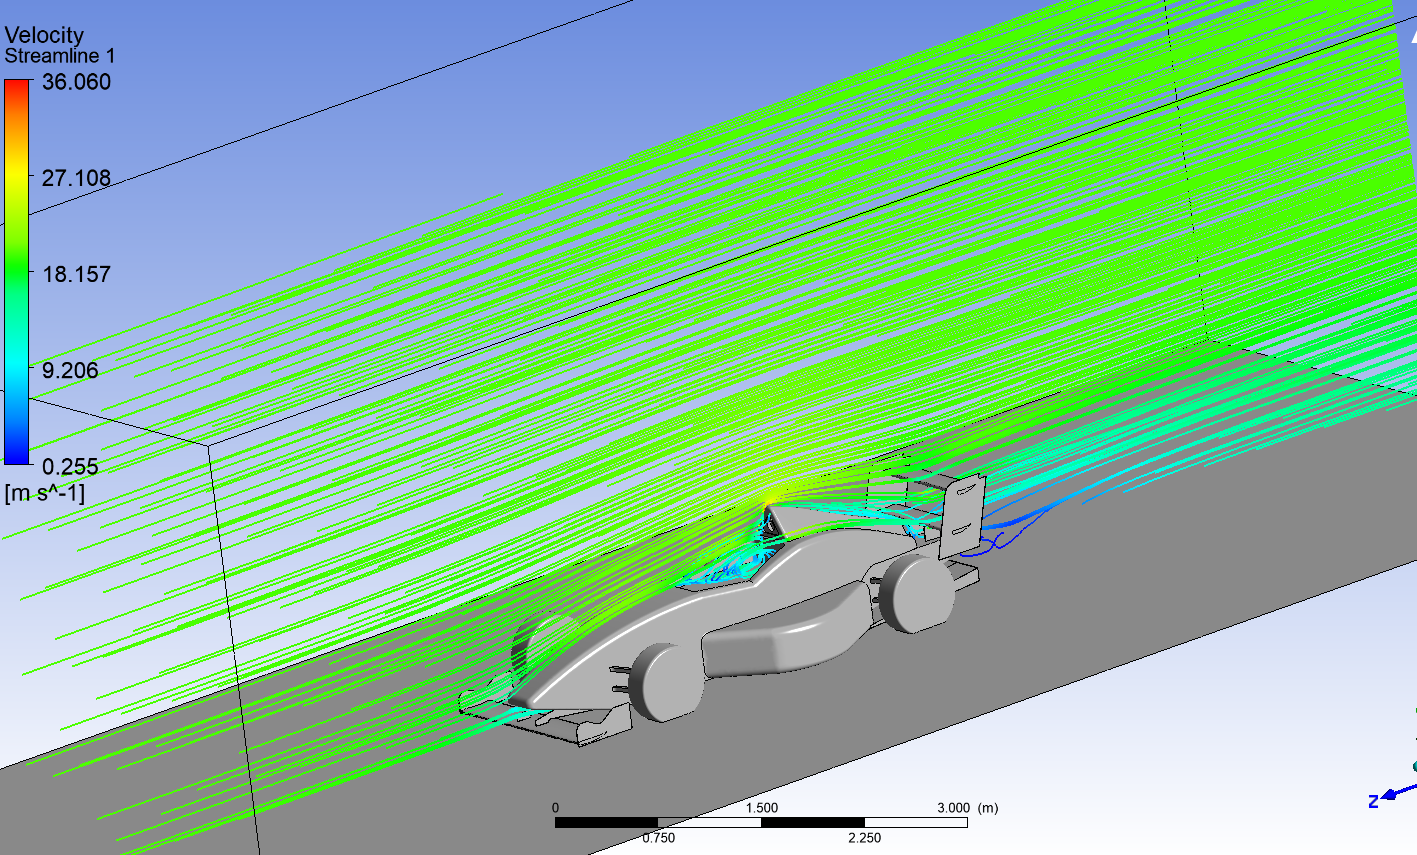Image resolution: width=1417 pixels, height=855 pixels.
Task: Pick the rear wing endplate
Action: pyautogui.click(x=962, y=516)
